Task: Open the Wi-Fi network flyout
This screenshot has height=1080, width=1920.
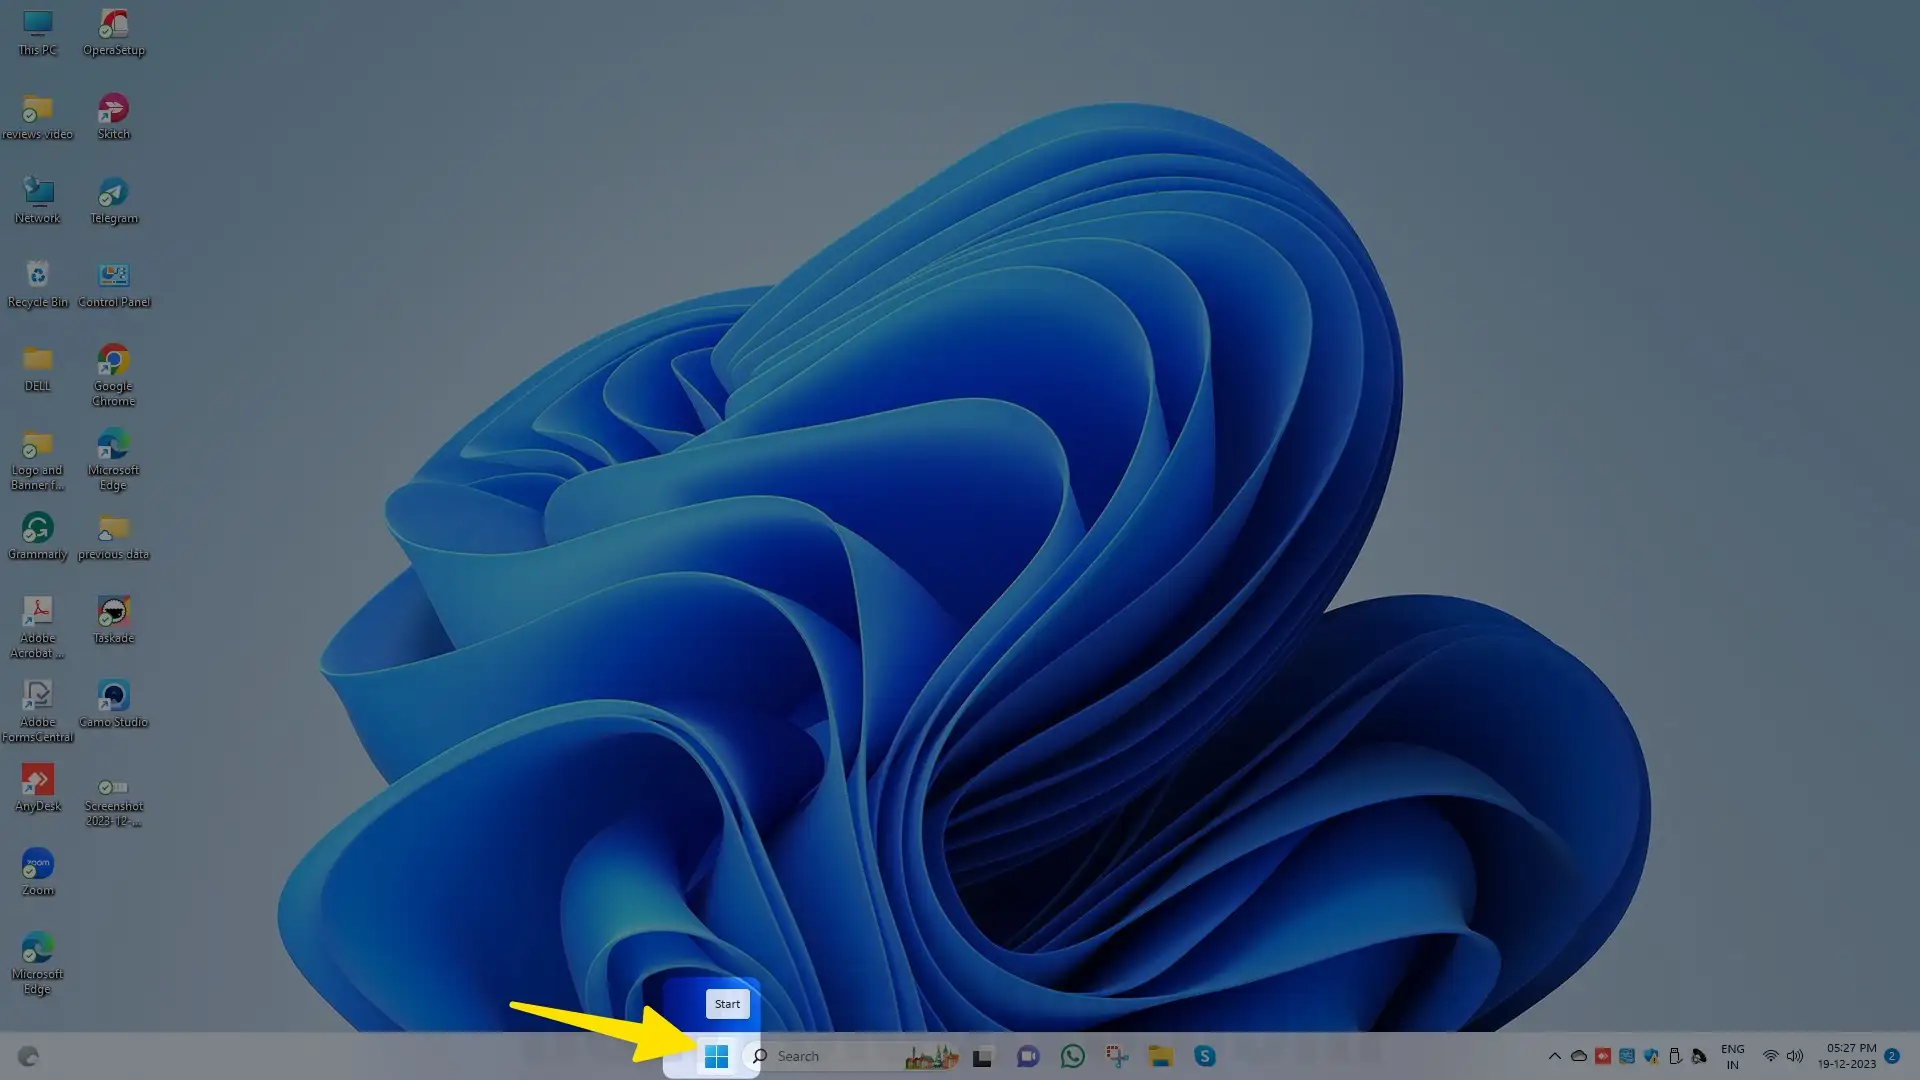Action: tap(1770, 1056)
